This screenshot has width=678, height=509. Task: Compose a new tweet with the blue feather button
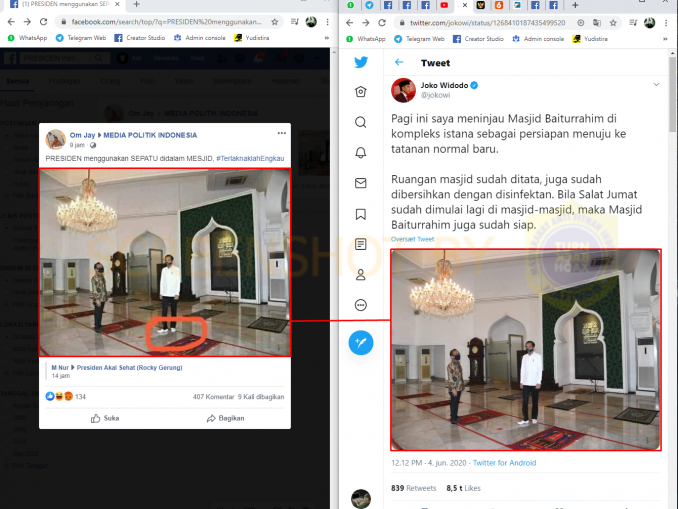(361, 343)
